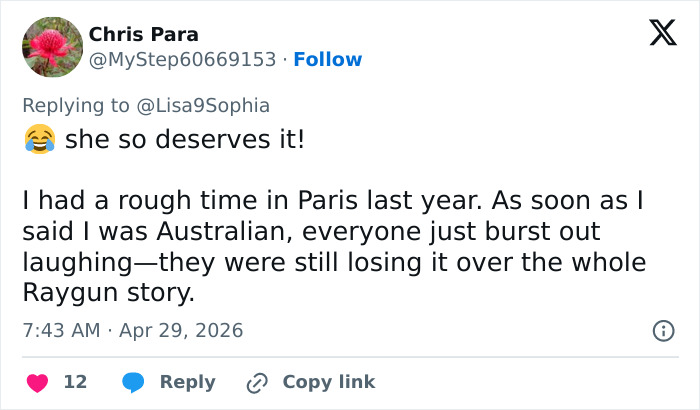Click the like count showing 12
This screenshot has width=700, height=410.
click(75, 382)
